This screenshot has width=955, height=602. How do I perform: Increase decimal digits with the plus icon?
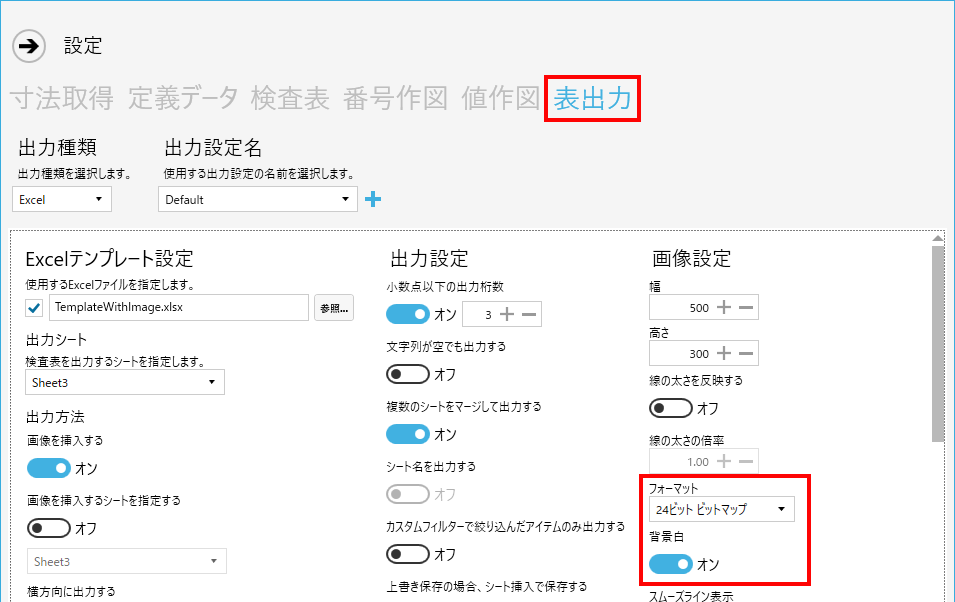click(508, 315)
